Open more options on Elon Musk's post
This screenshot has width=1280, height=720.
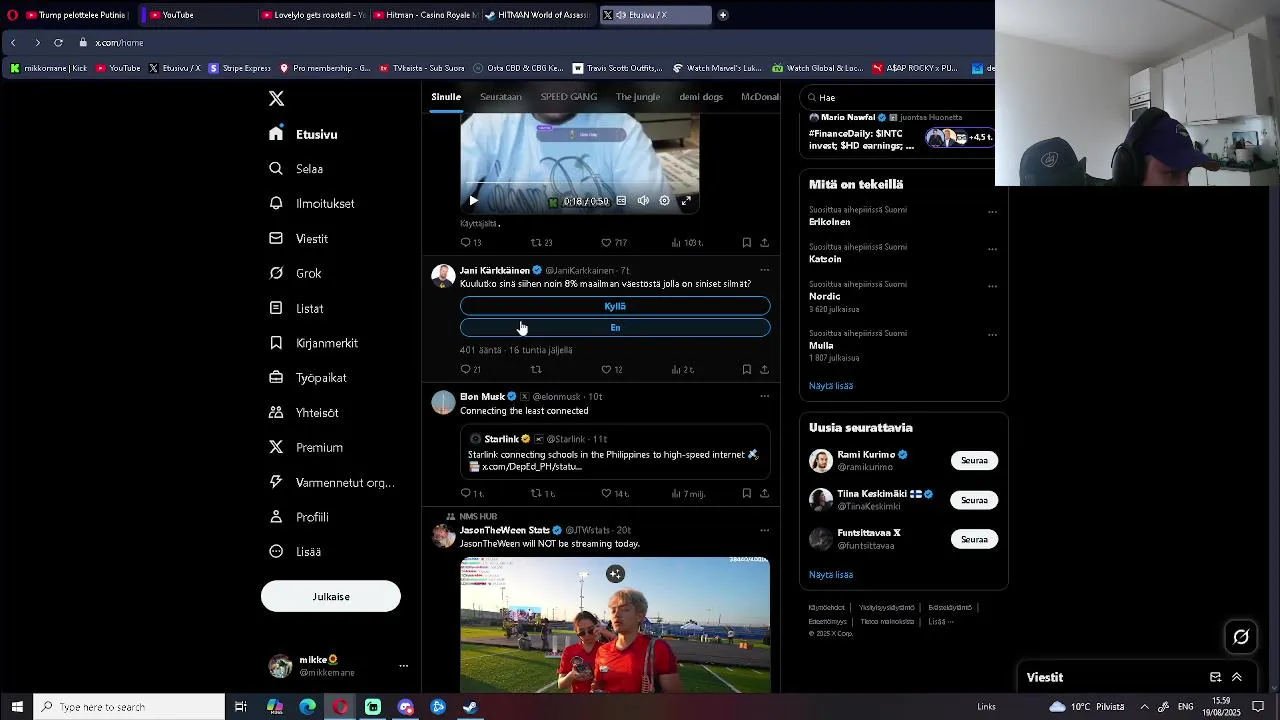pos(764,396)
